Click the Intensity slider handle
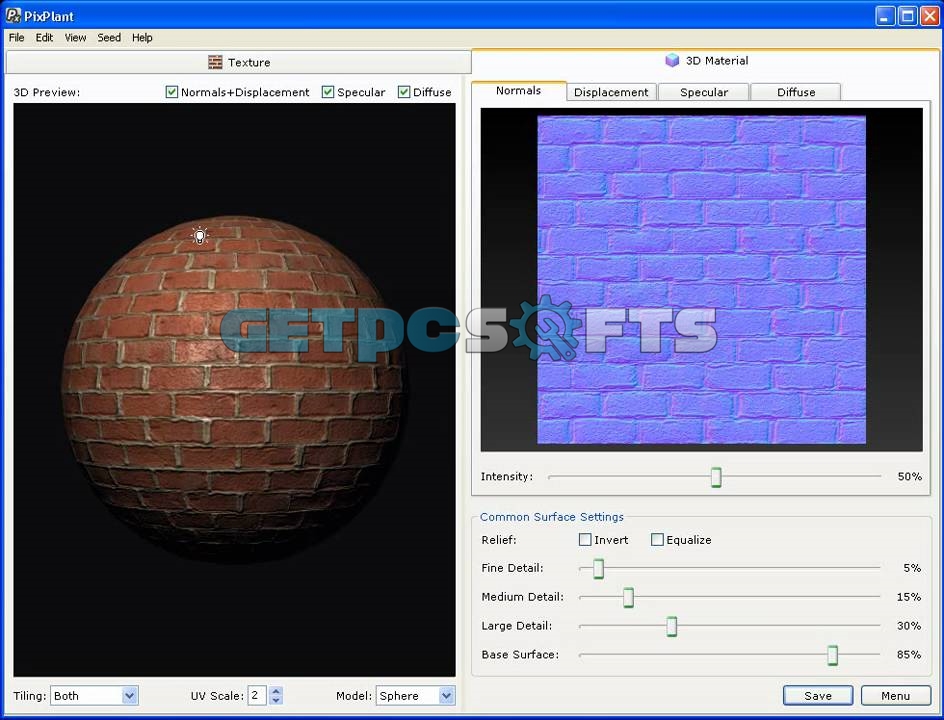 click(716, 477)
